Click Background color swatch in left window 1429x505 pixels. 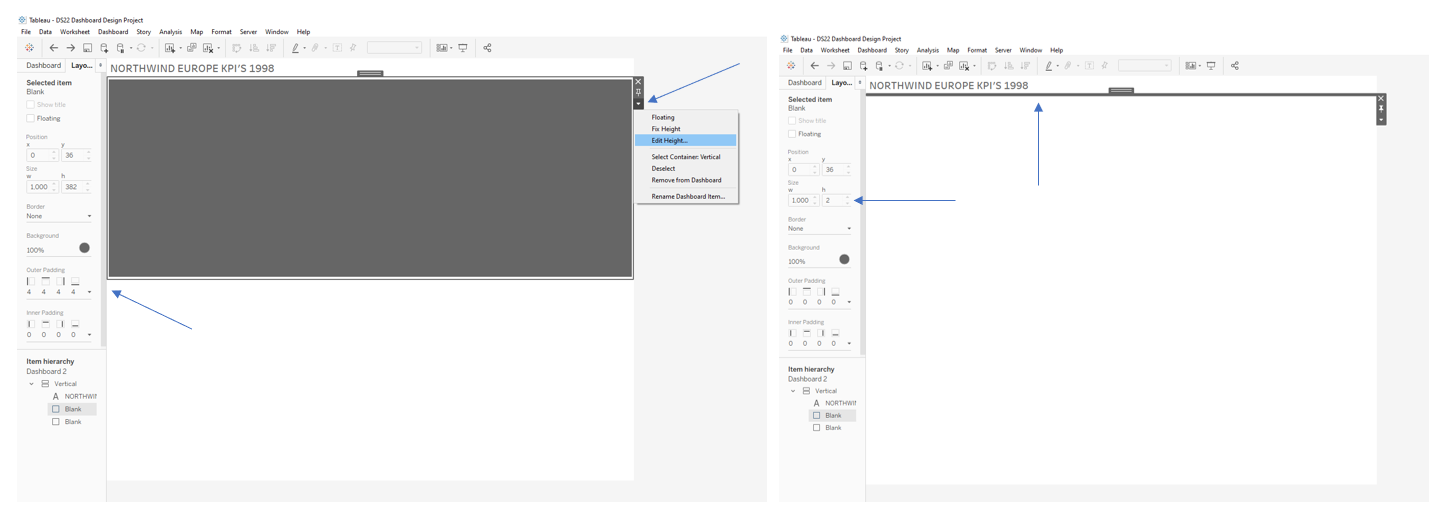84,248
